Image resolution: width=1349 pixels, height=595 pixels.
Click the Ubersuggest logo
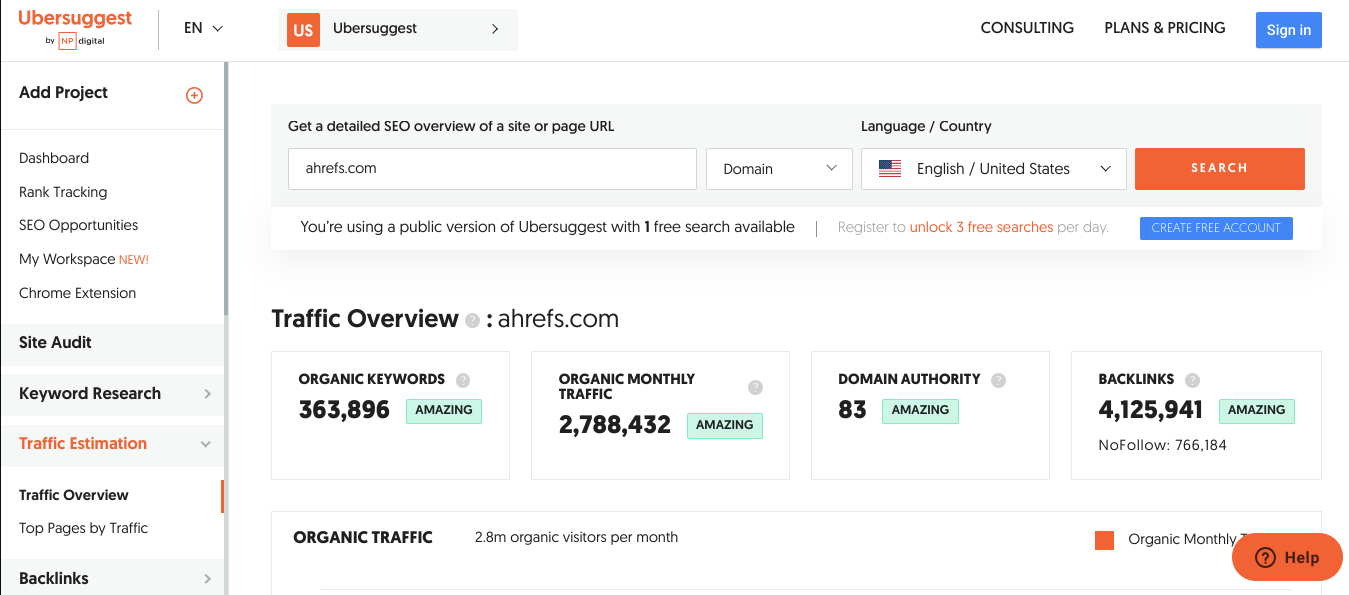click(x=75, y=28)
